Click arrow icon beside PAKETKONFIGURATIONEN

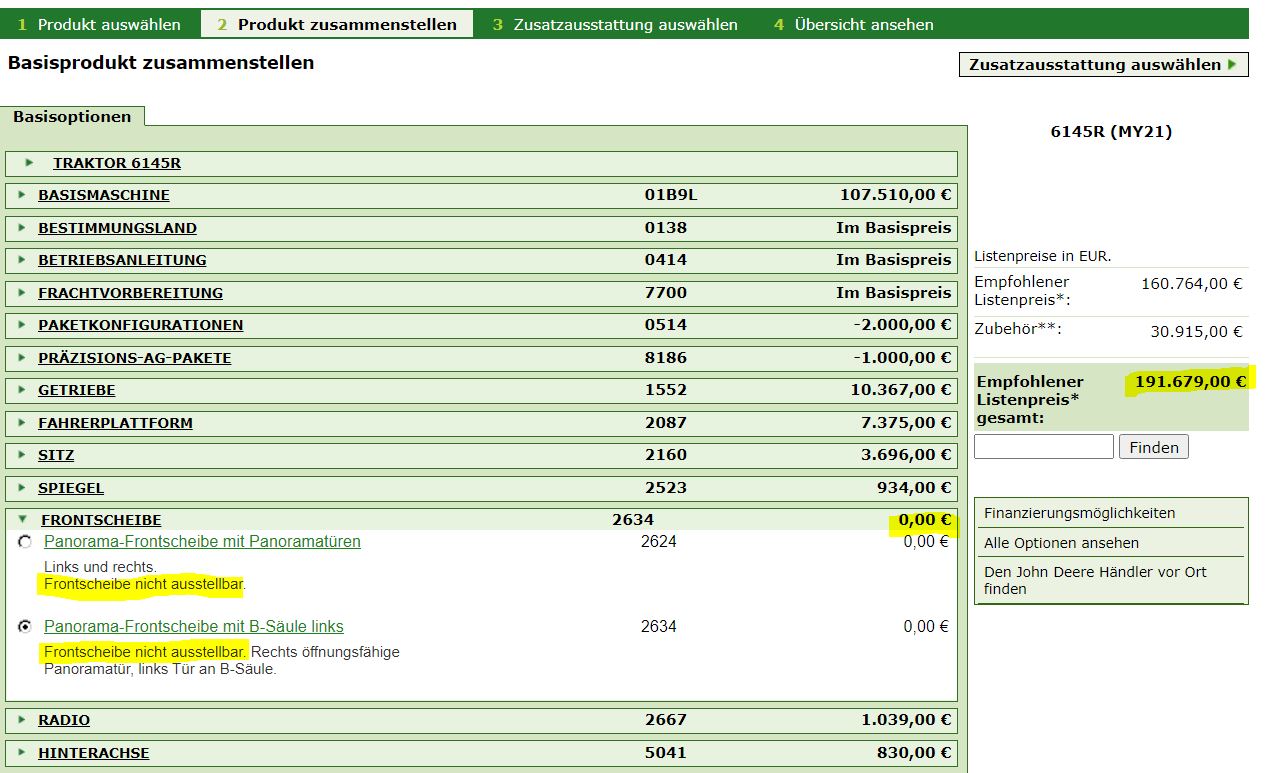pyautogui.click(x=22, y=325)
